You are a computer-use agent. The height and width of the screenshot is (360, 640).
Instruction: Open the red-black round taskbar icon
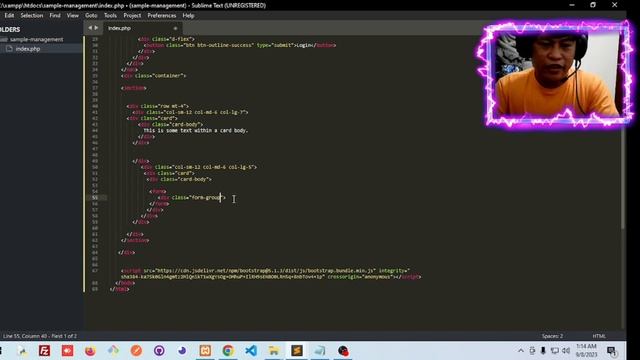click(x=343, y=351)
